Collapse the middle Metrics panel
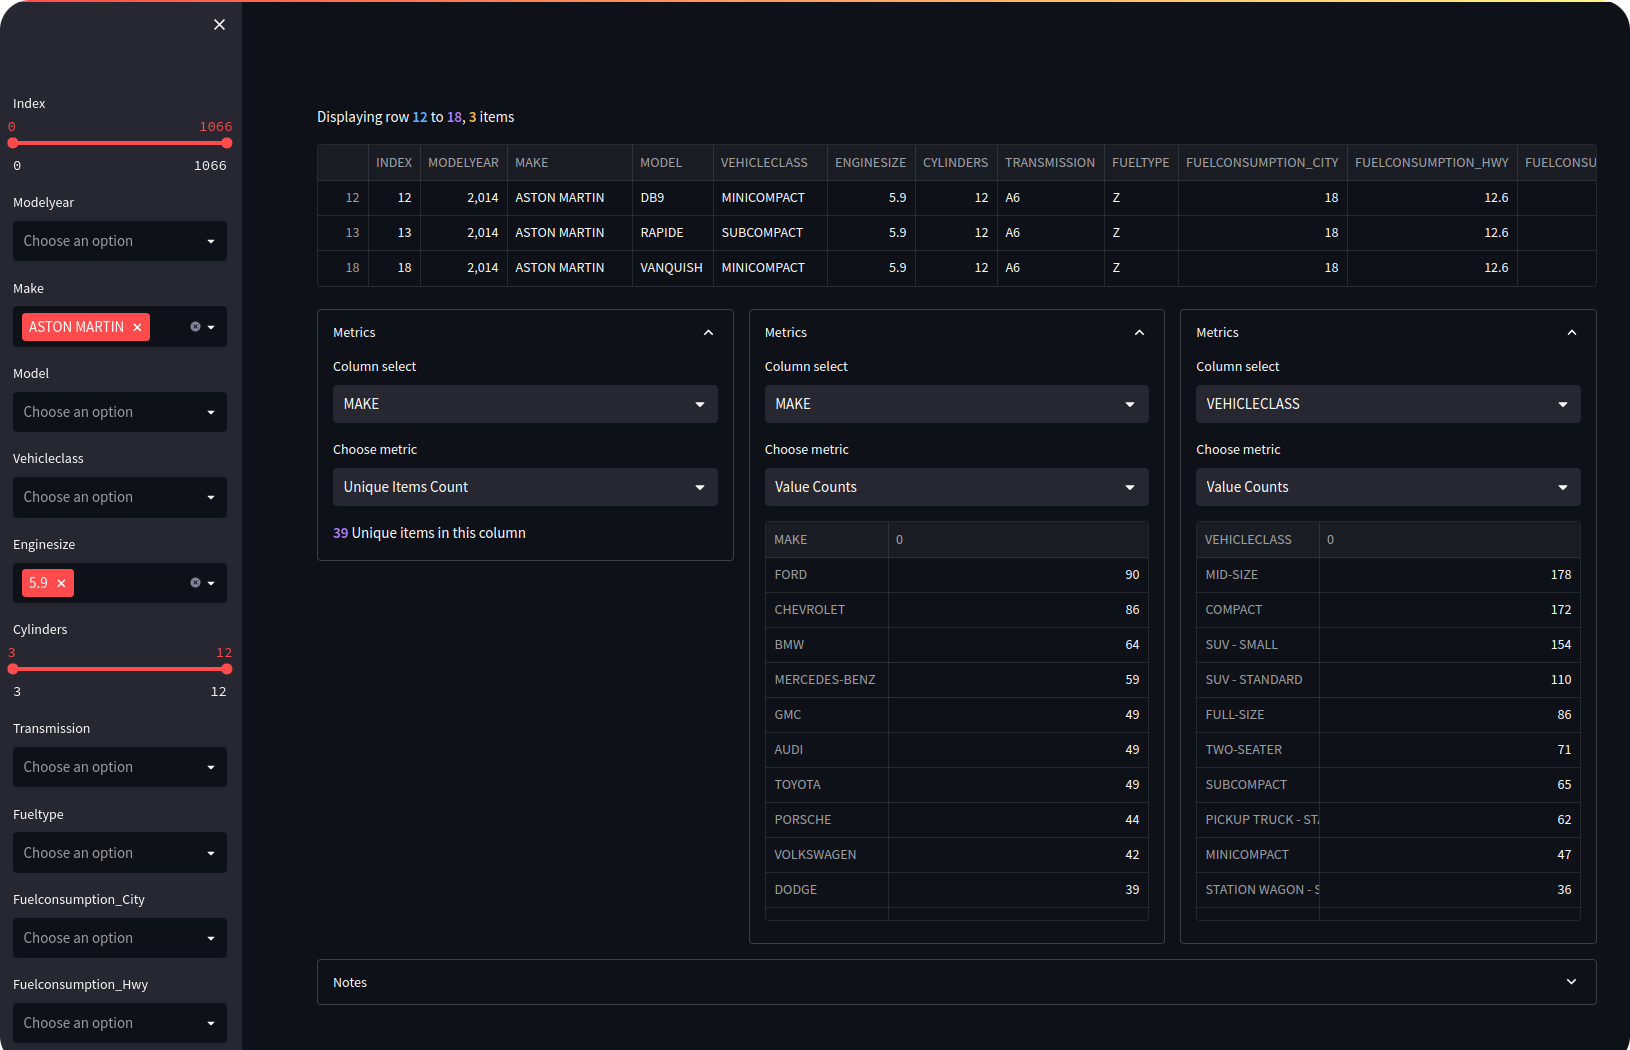 pyautogui.click(x=1139, y=333)
